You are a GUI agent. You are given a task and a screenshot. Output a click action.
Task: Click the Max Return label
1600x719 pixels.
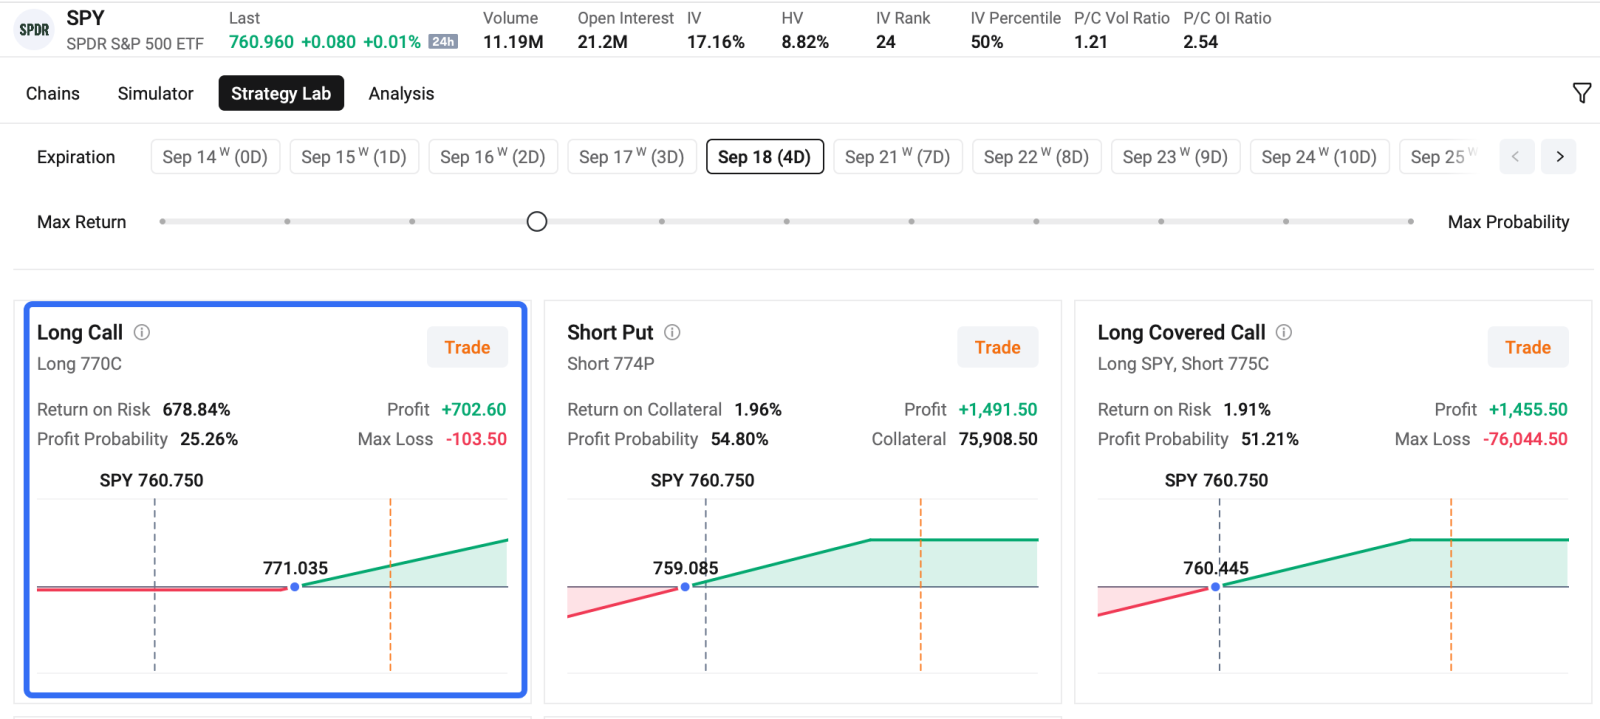[x=82, y=222]
